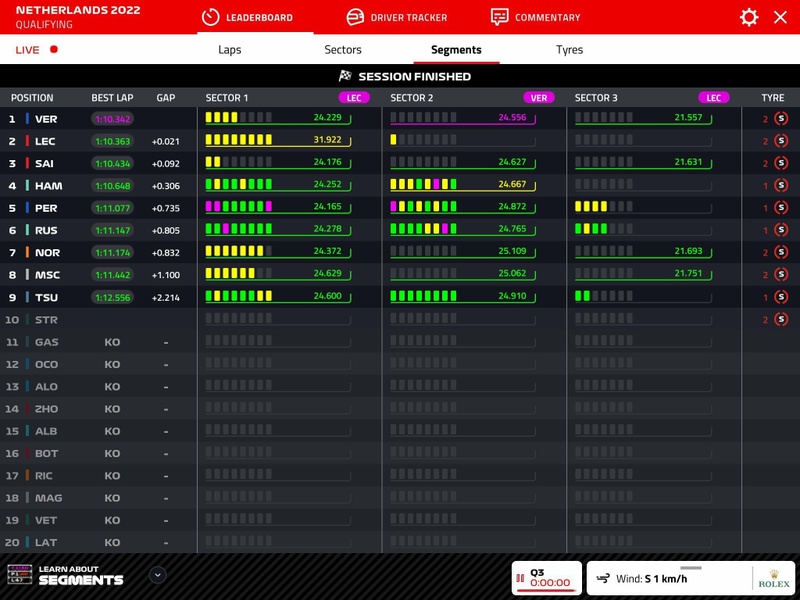
Task: Select driver NOR in position 7
Action: tap(47, 253)
